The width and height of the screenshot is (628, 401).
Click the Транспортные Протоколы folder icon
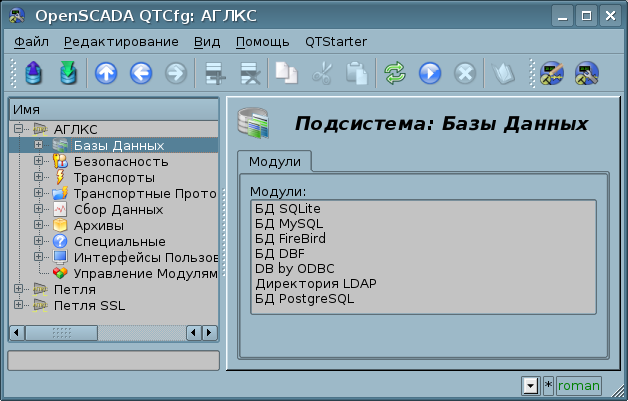pyautogui.click(x=60, y=193)
